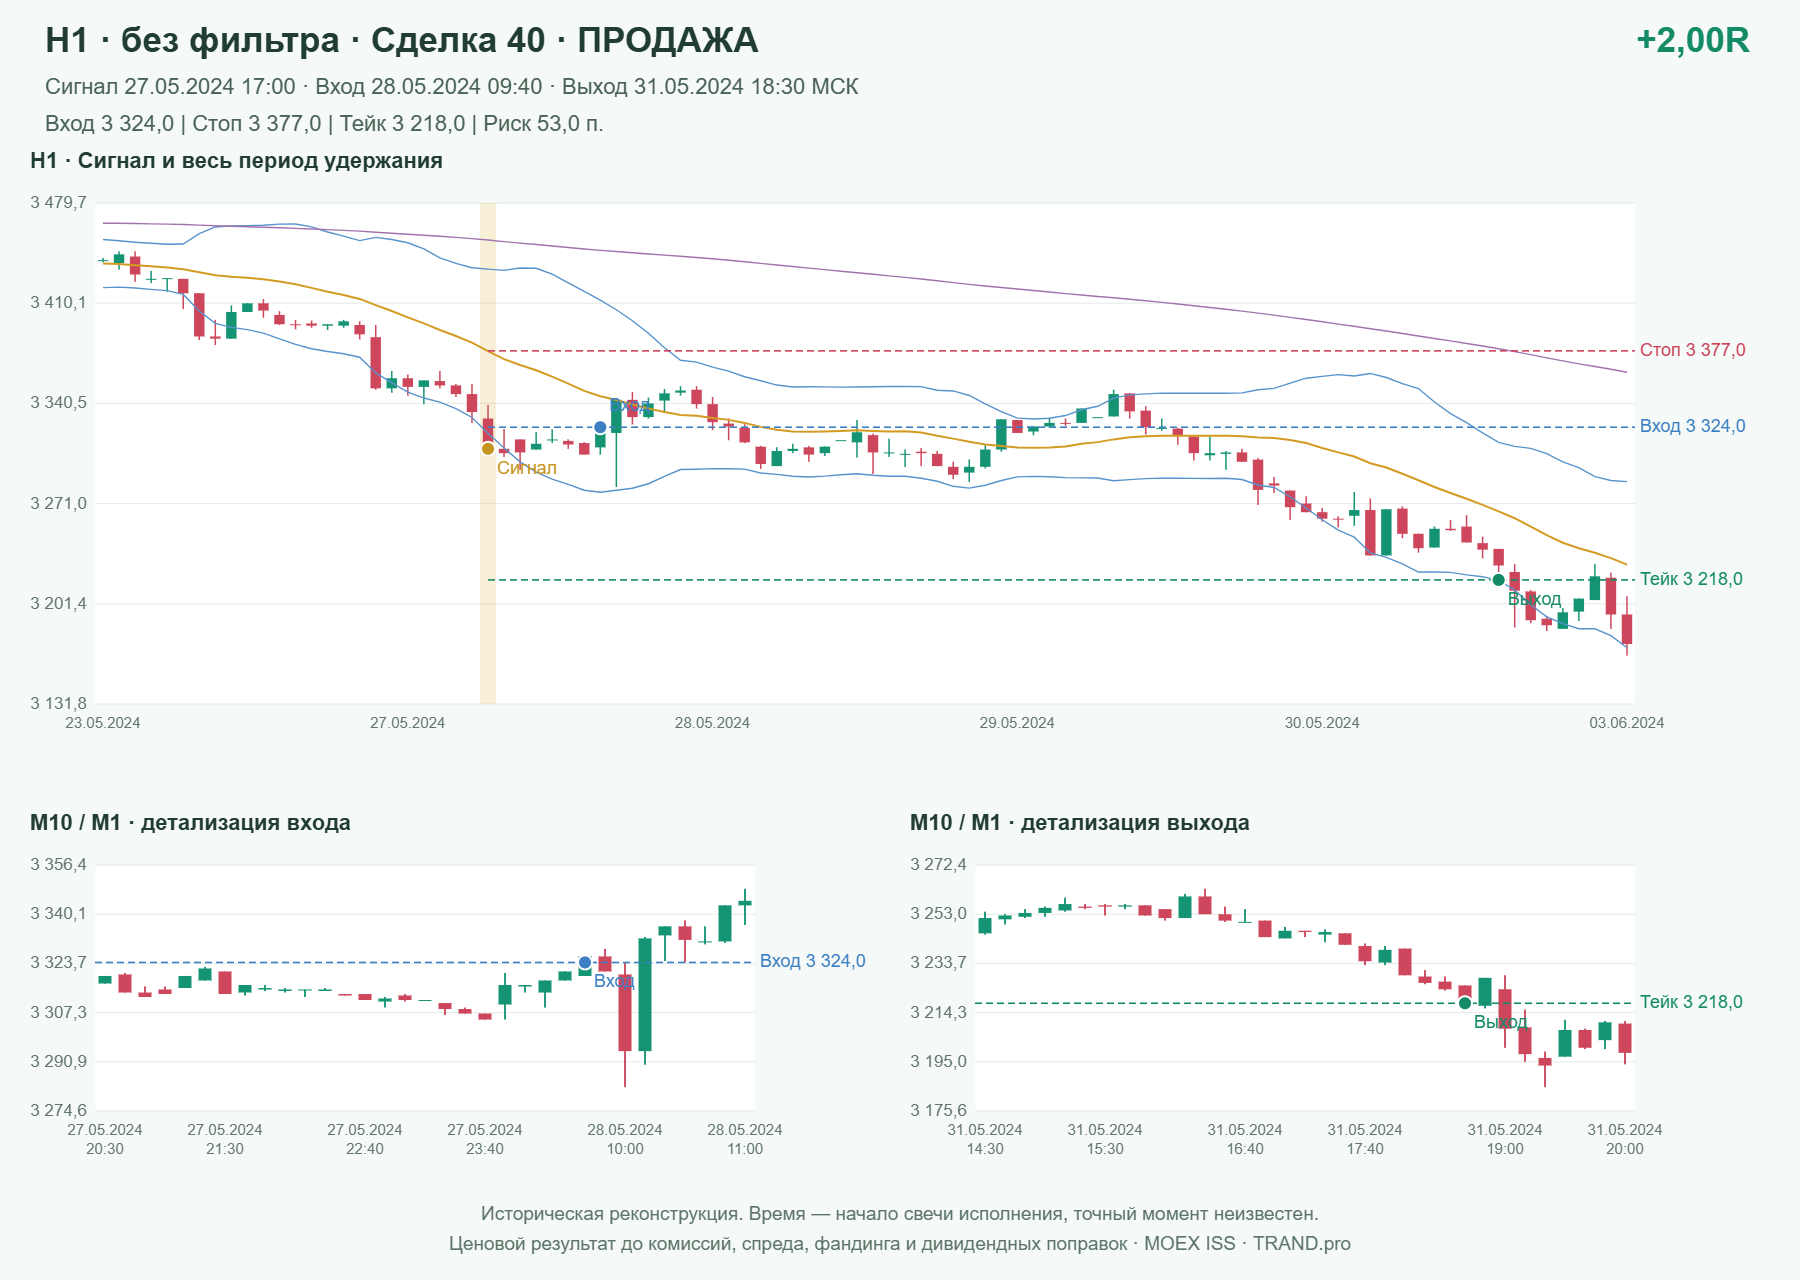Click "Вход 3 324,0" label beside the entry detail chart
The height and width of the screenshot is (1280, 1800).
tap(813, 961)
